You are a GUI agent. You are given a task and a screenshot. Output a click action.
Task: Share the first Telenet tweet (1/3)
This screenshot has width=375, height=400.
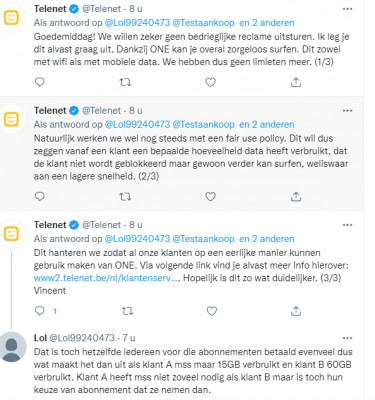296,82
